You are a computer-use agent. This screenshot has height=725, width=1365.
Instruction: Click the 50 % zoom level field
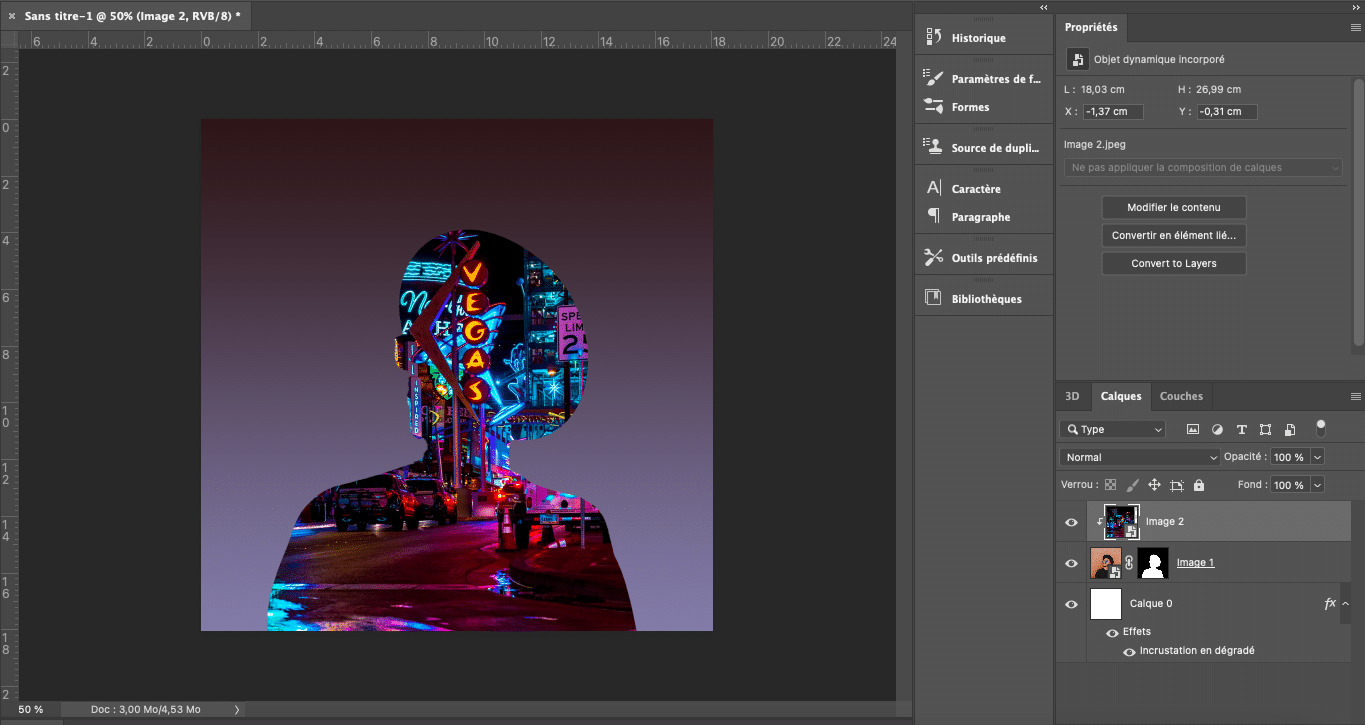point(31,709)
